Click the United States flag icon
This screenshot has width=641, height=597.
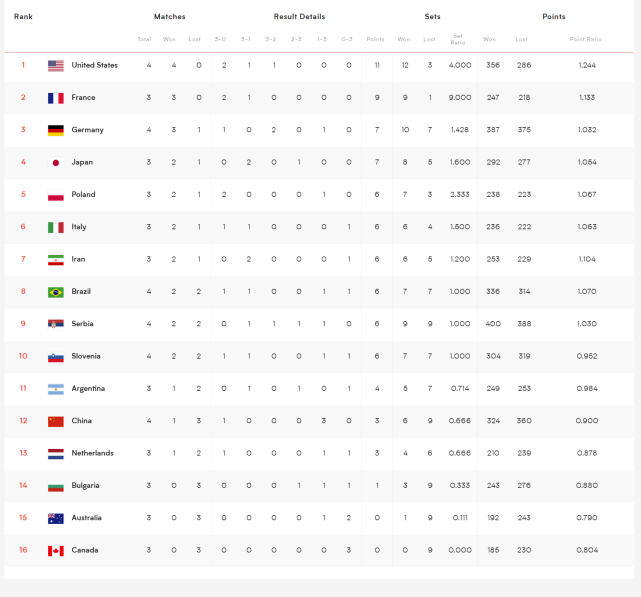tap(56, 66)
